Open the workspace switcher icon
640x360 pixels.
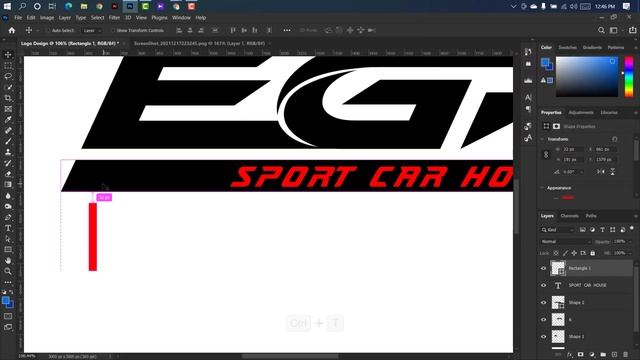coord(613,30)
